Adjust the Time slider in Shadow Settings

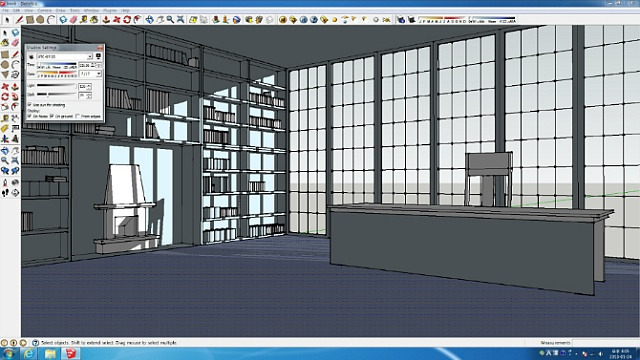click(x=57, y=64)
